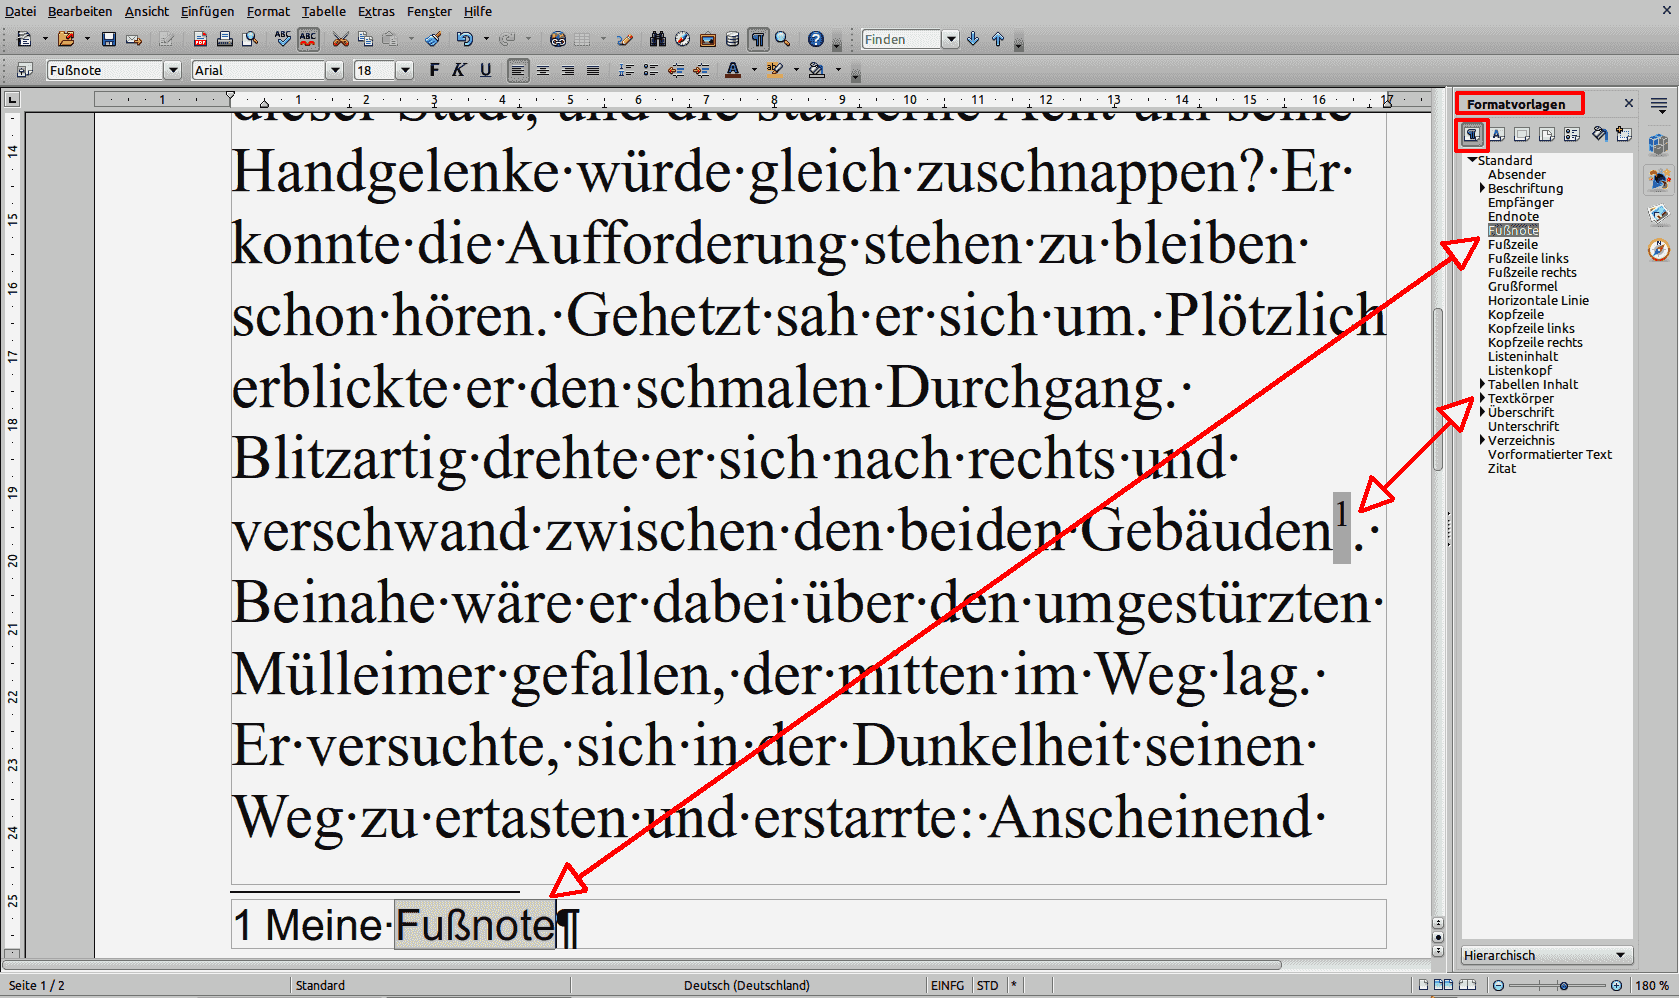Expand the Textkörper style entry

[1482, 398]
